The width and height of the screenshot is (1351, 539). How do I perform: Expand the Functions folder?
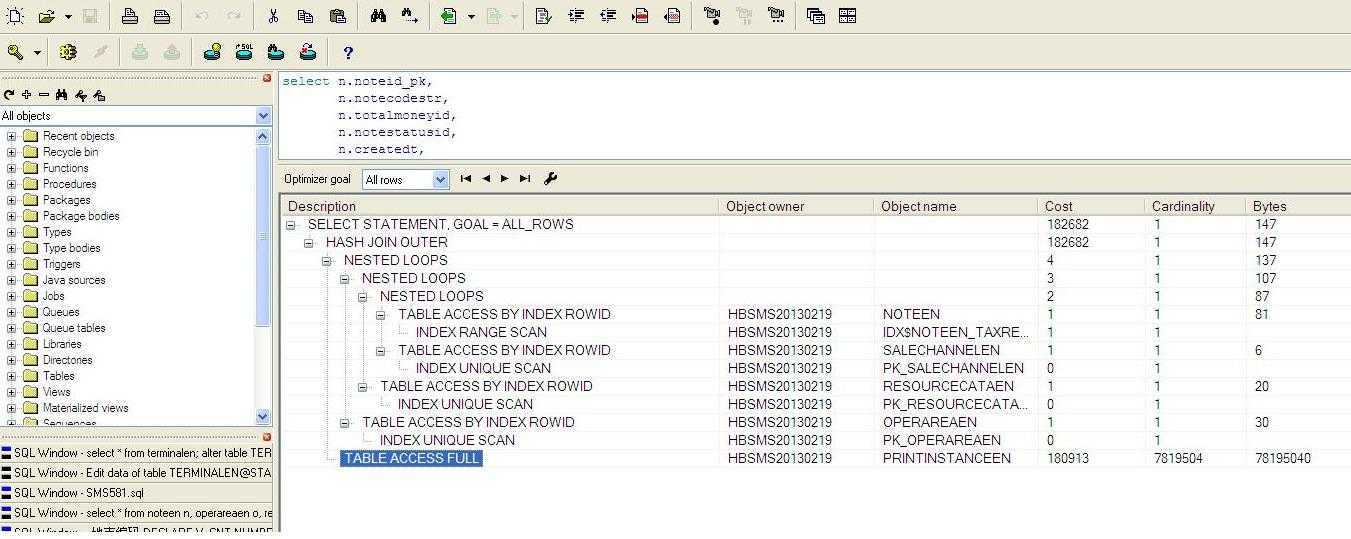[11, 168]
